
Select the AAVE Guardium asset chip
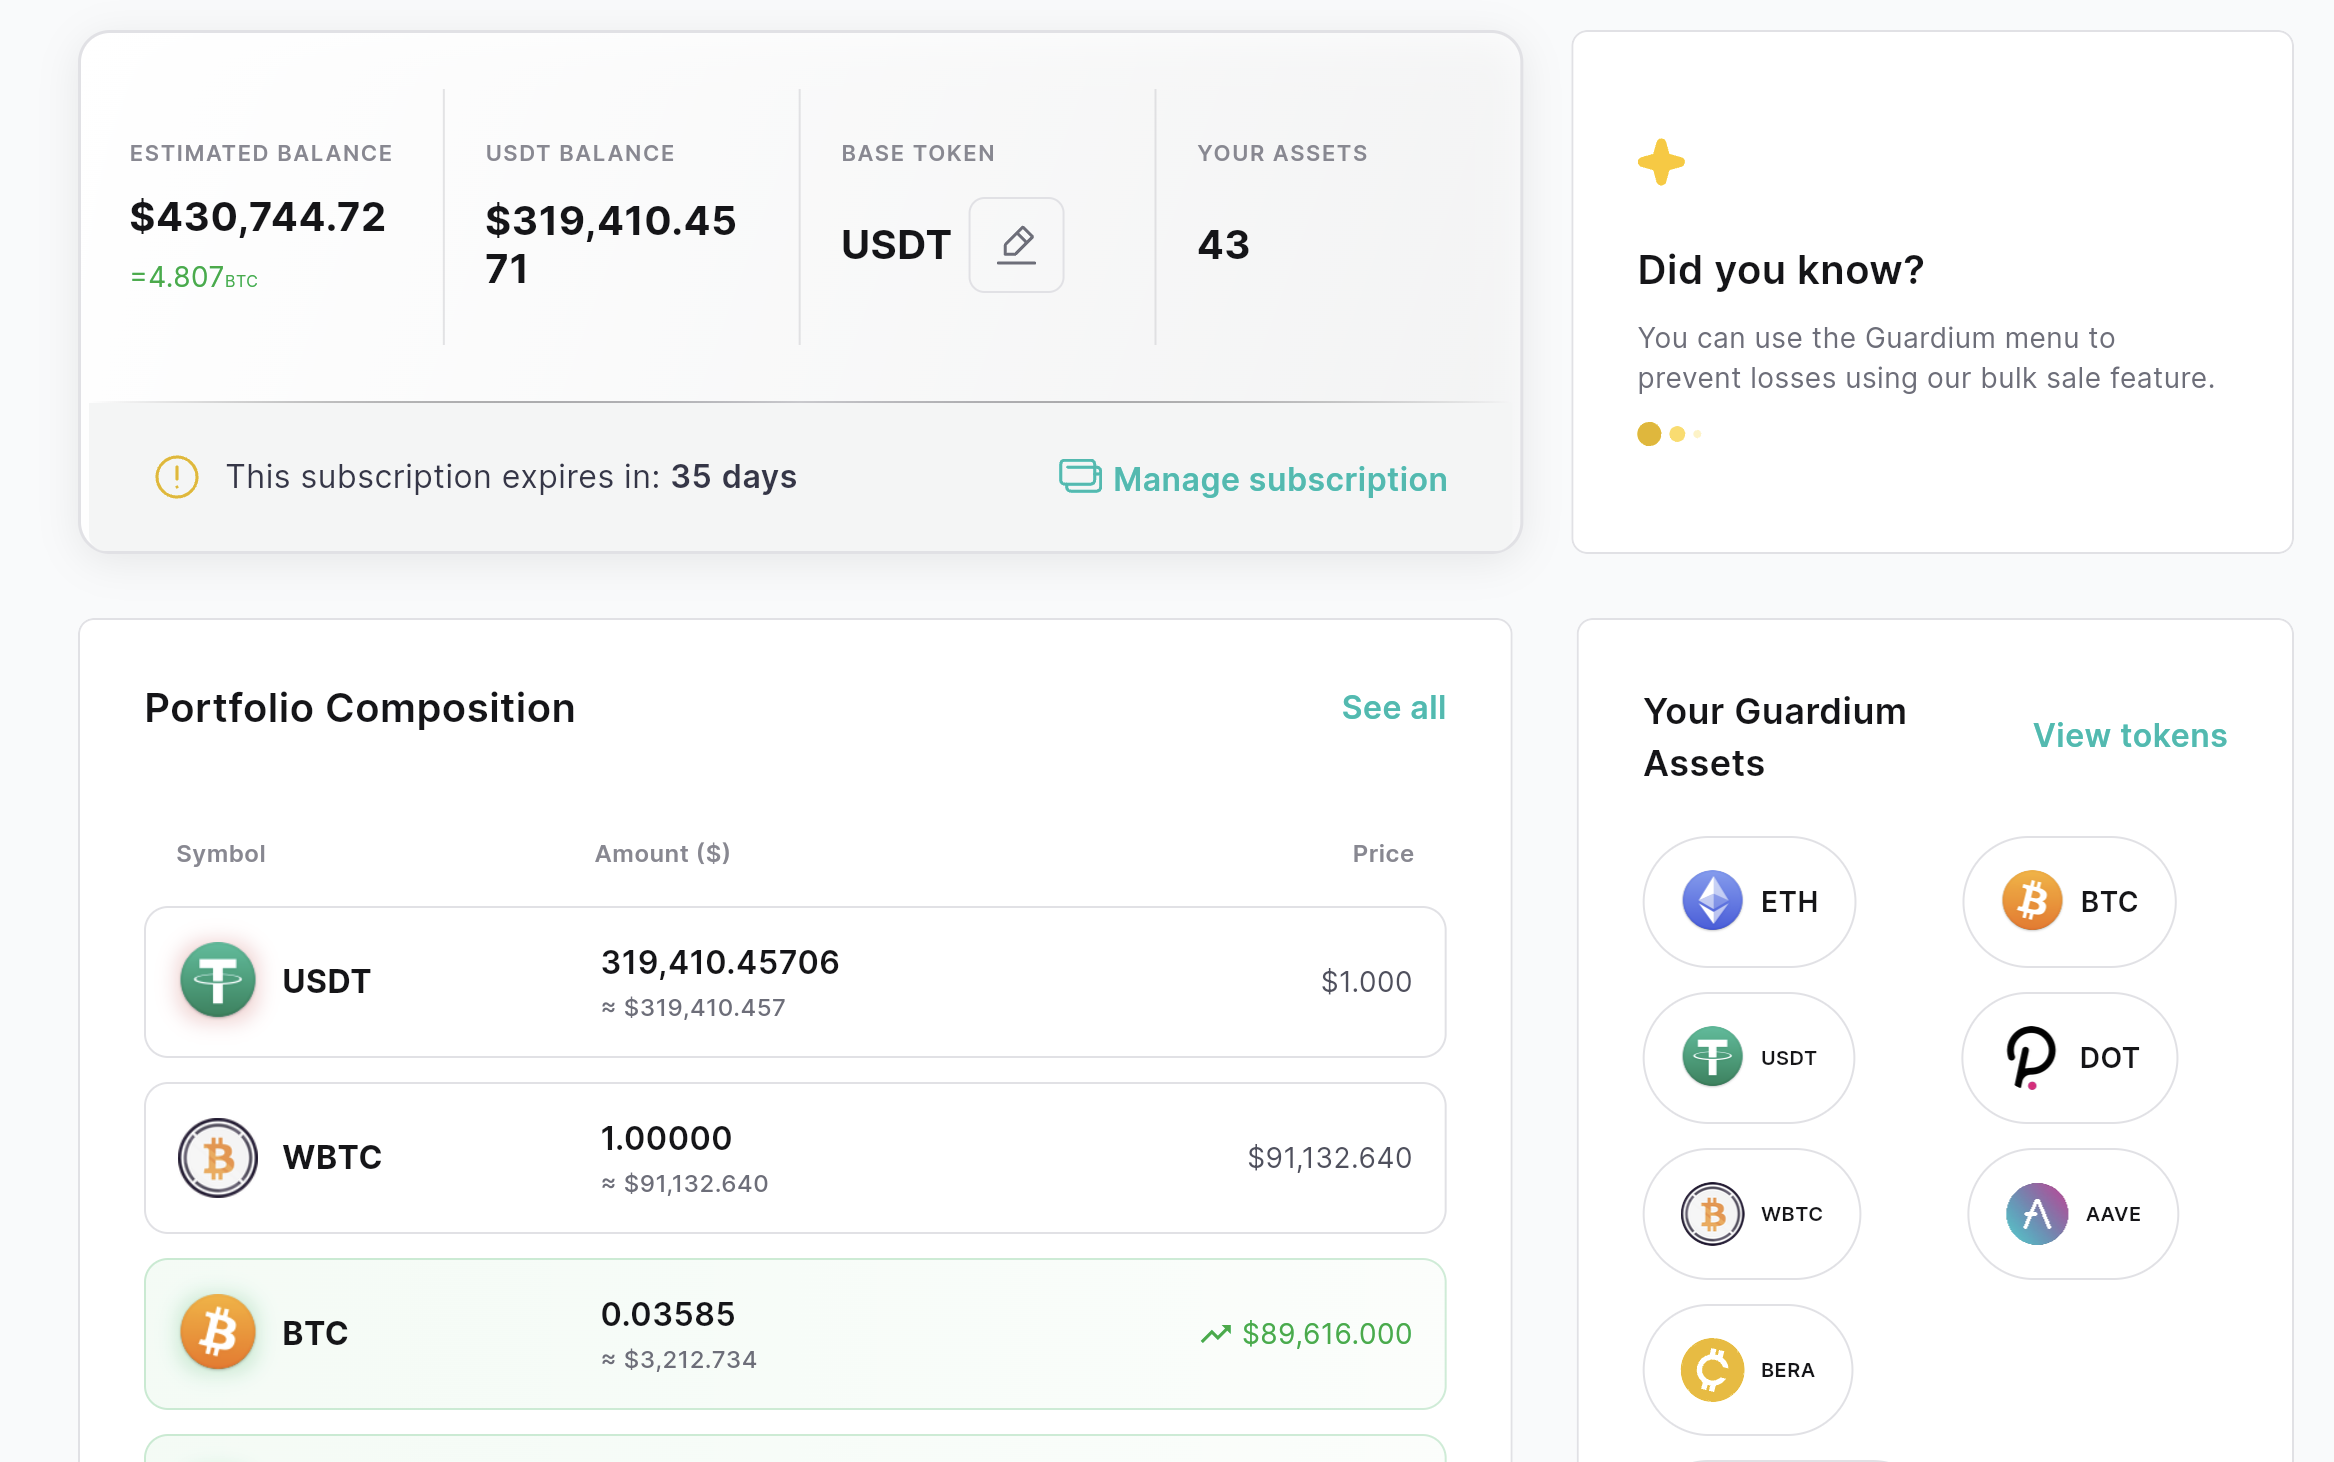pyautogui.click(x=2072, y=1214)
